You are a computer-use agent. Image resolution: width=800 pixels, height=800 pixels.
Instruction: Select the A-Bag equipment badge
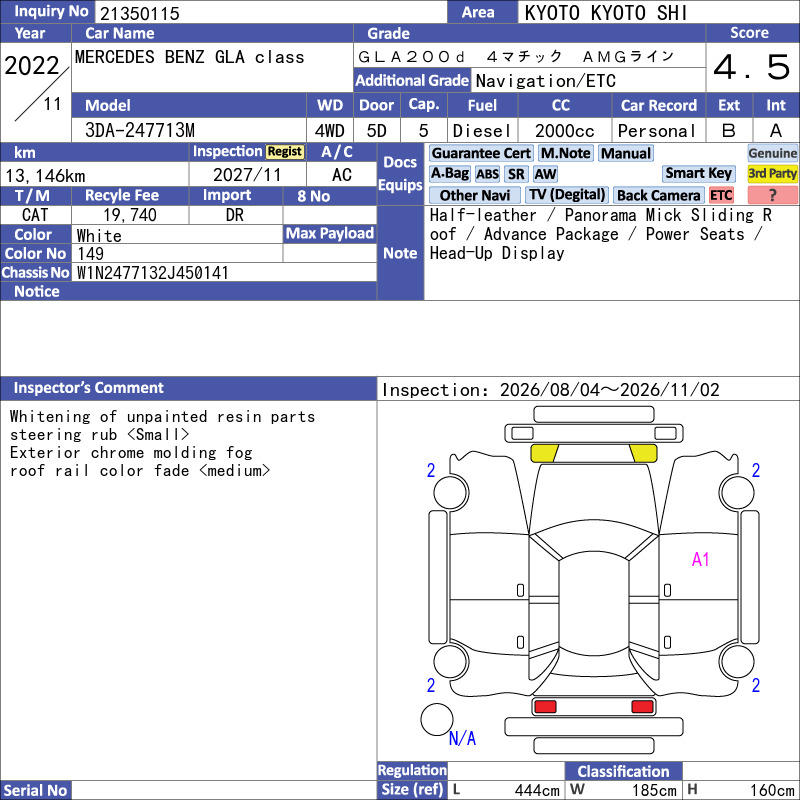click(449, 173)
